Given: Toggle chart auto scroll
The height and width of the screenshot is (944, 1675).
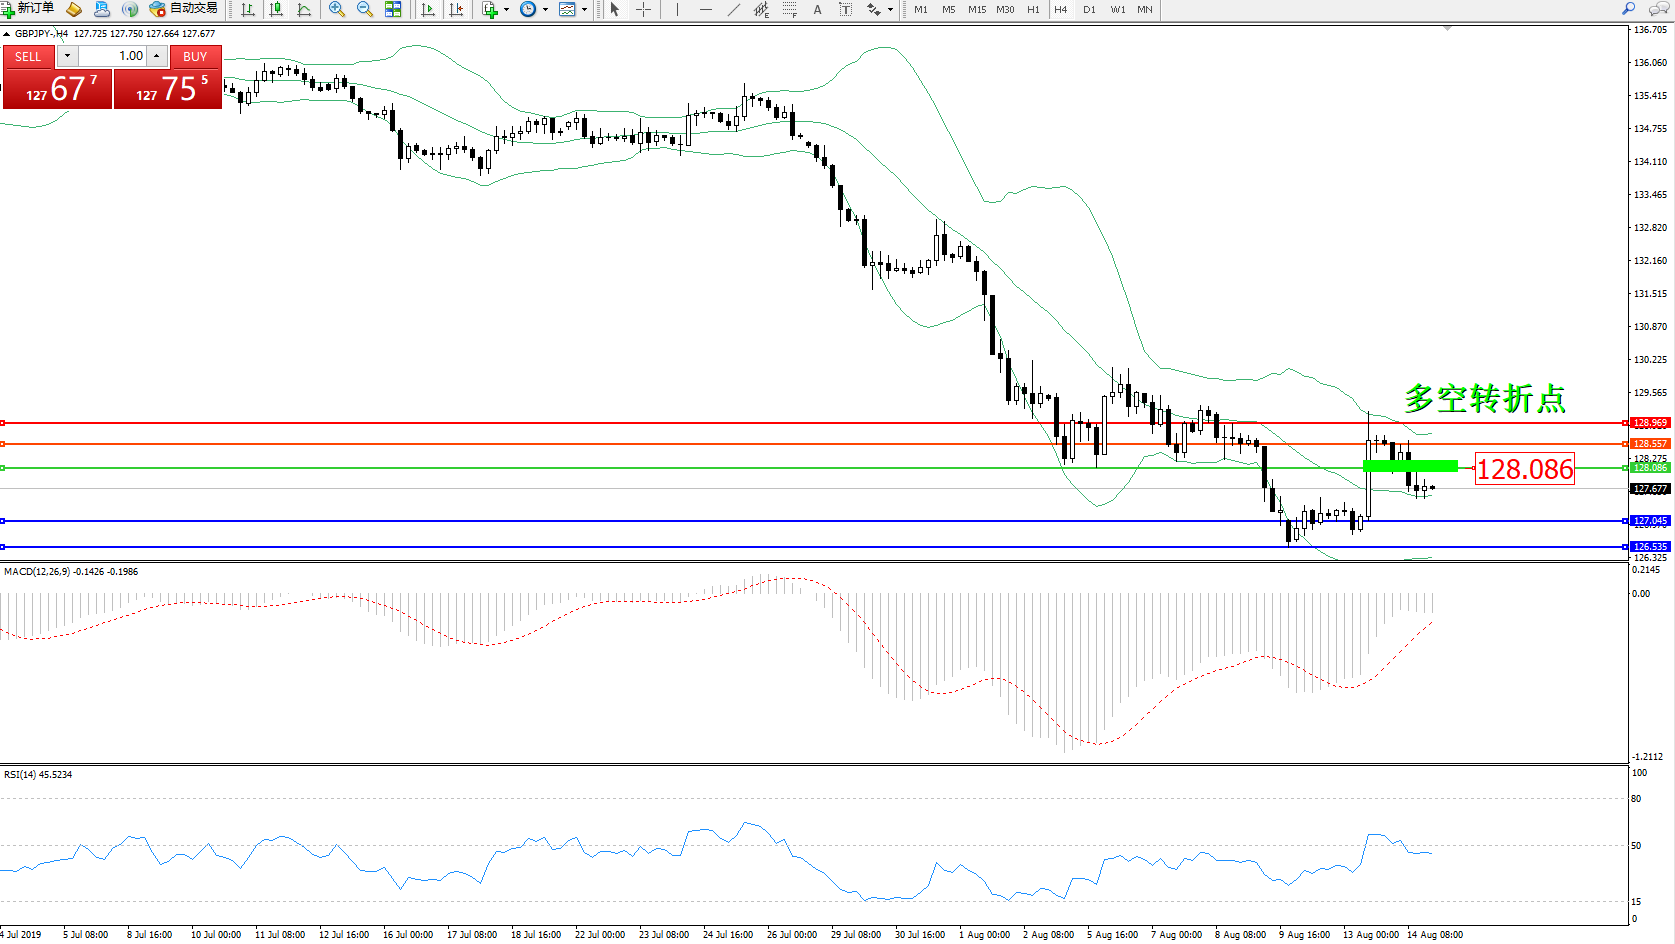Looking at the screenshot, I should (428, 9).
